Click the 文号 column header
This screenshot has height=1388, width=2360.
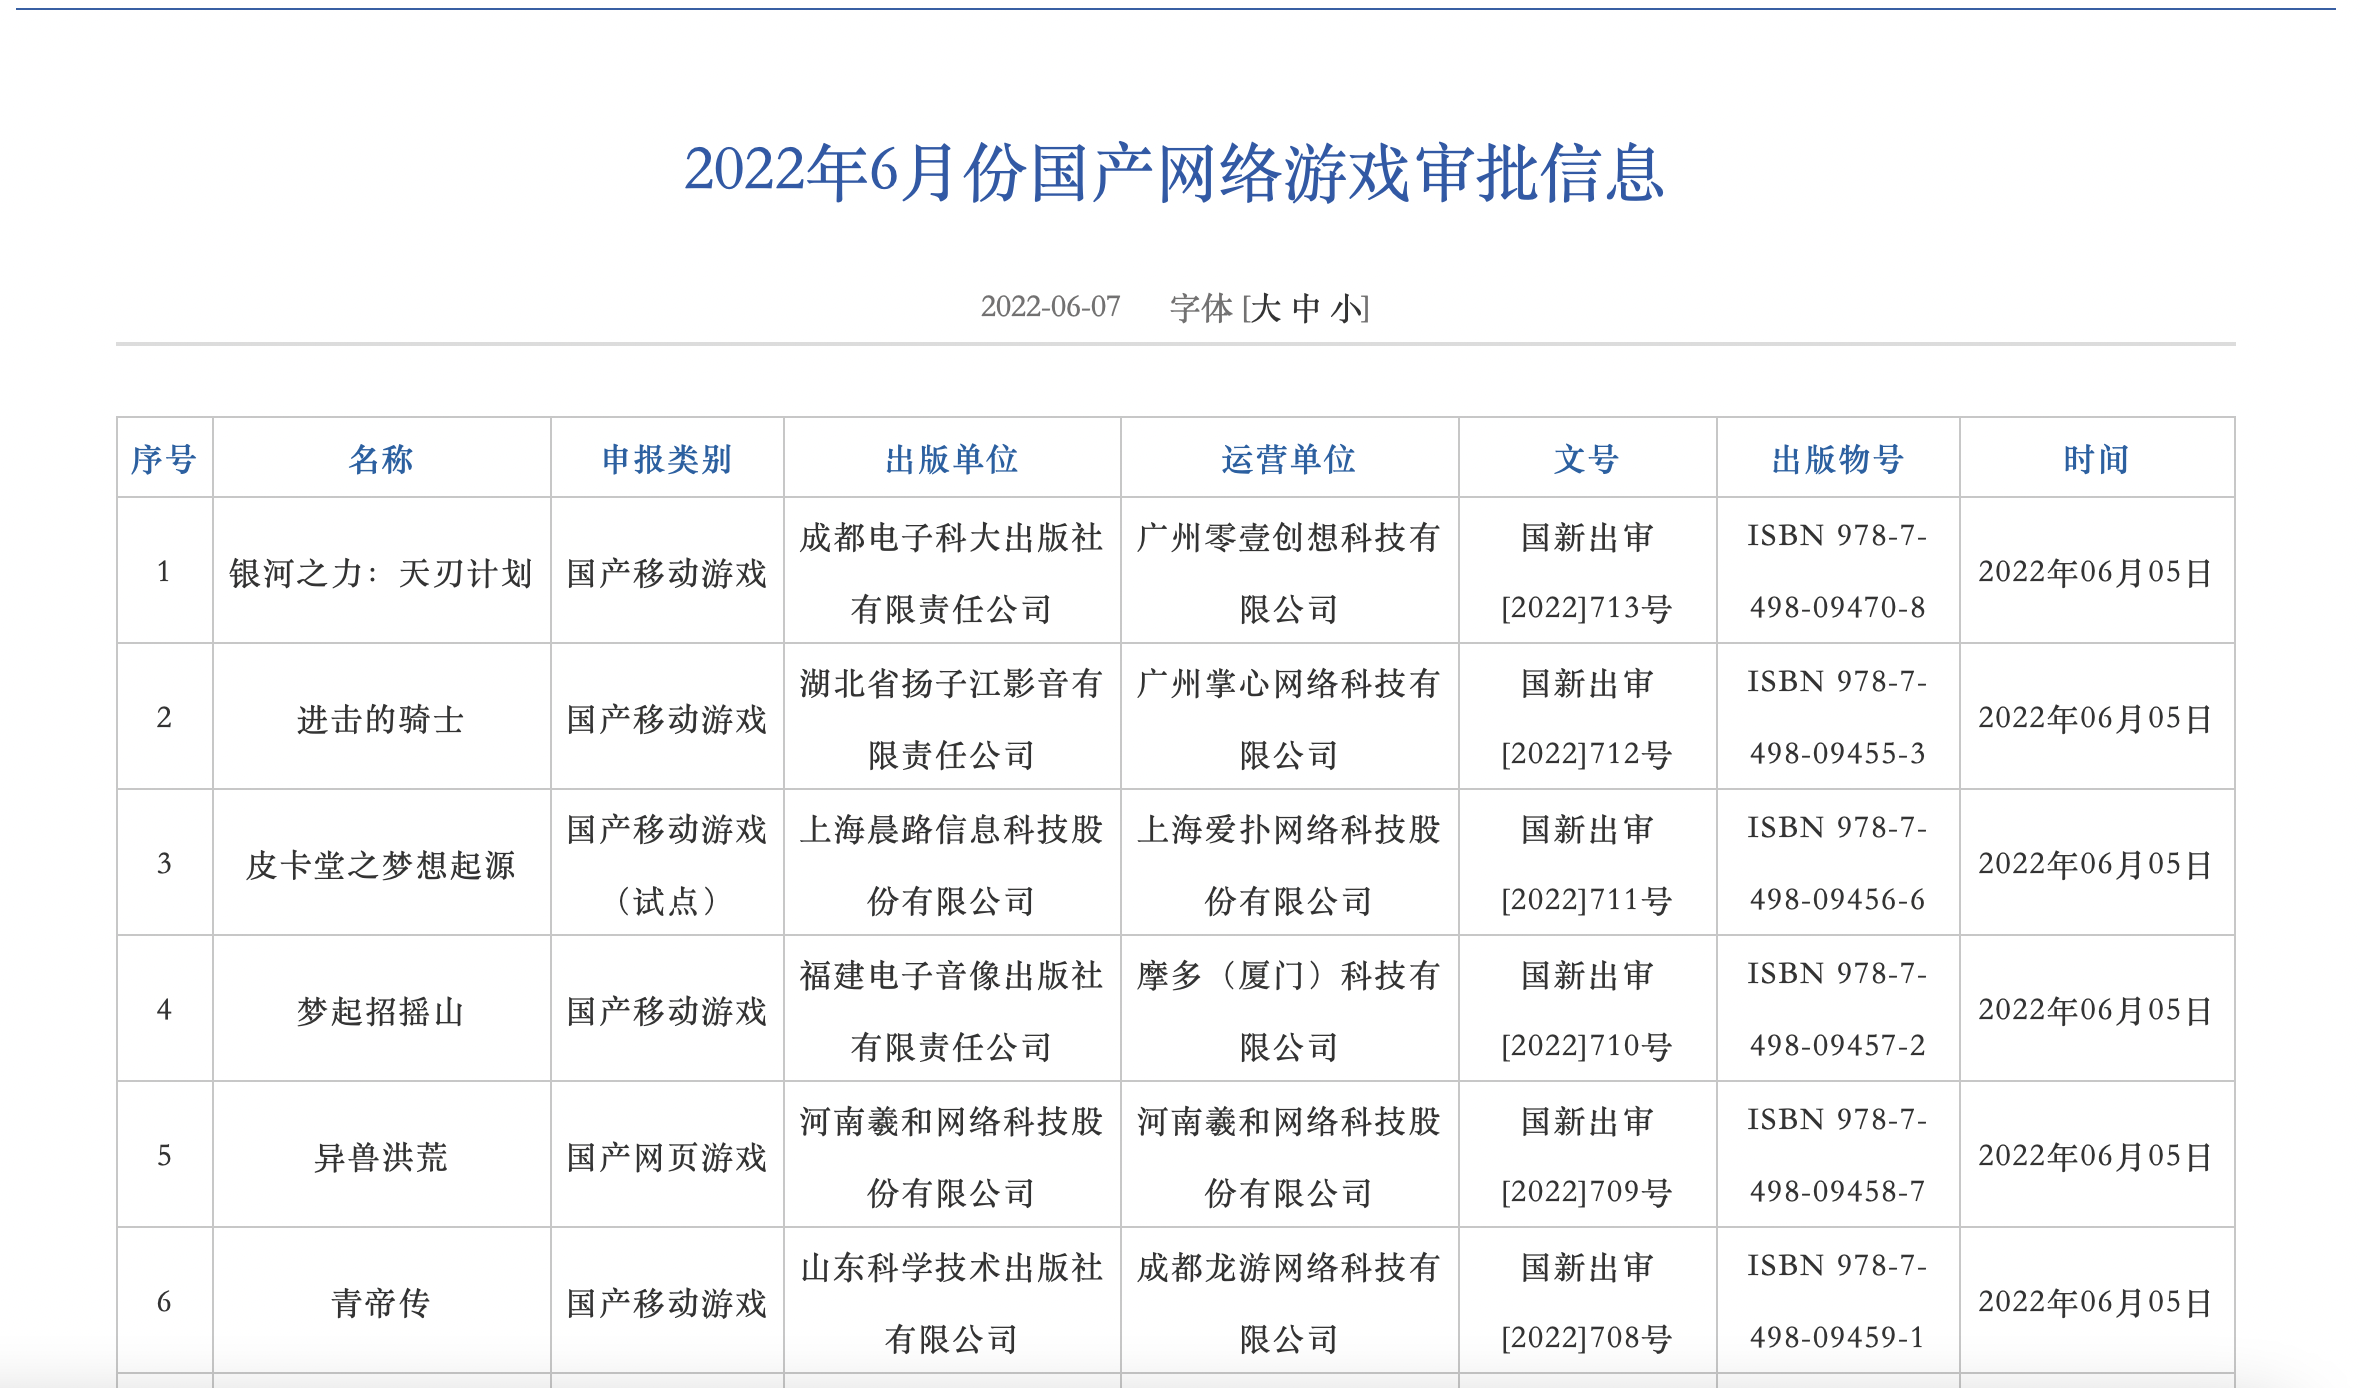(1587, 459)
